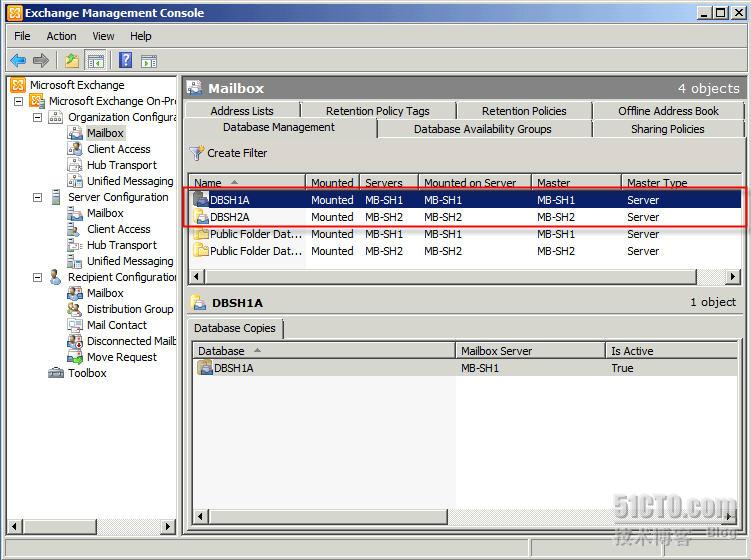Screen dimensions: 751x560
Task: Click the DBSH1A icon in Database Copies list
Action: (205, 368)
